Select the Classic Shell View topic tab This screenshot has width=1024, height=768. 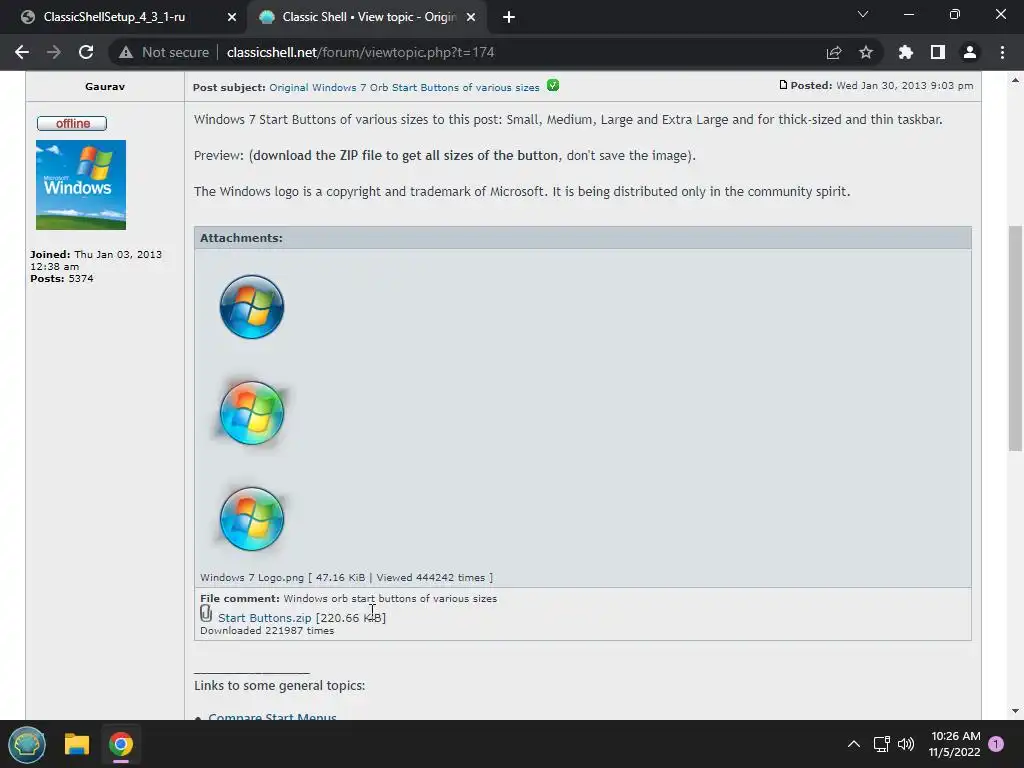[369, 17]
